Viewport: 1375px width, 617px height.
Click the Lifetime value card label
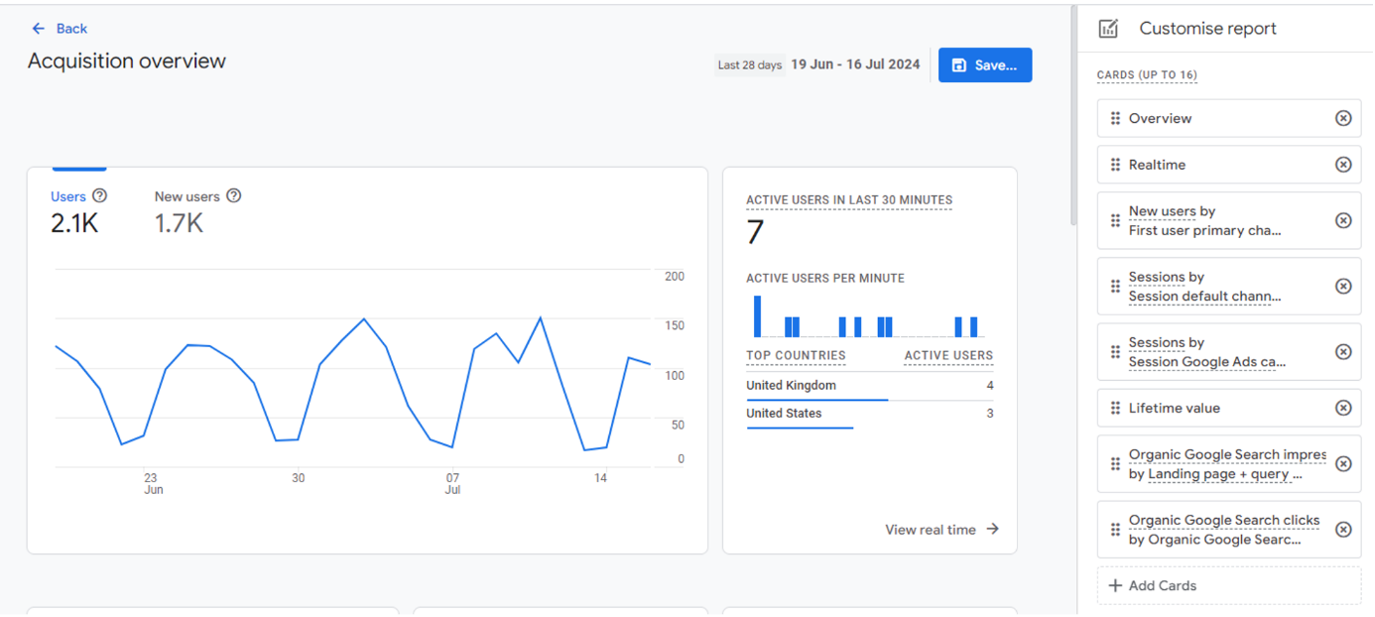point(1174,408)
